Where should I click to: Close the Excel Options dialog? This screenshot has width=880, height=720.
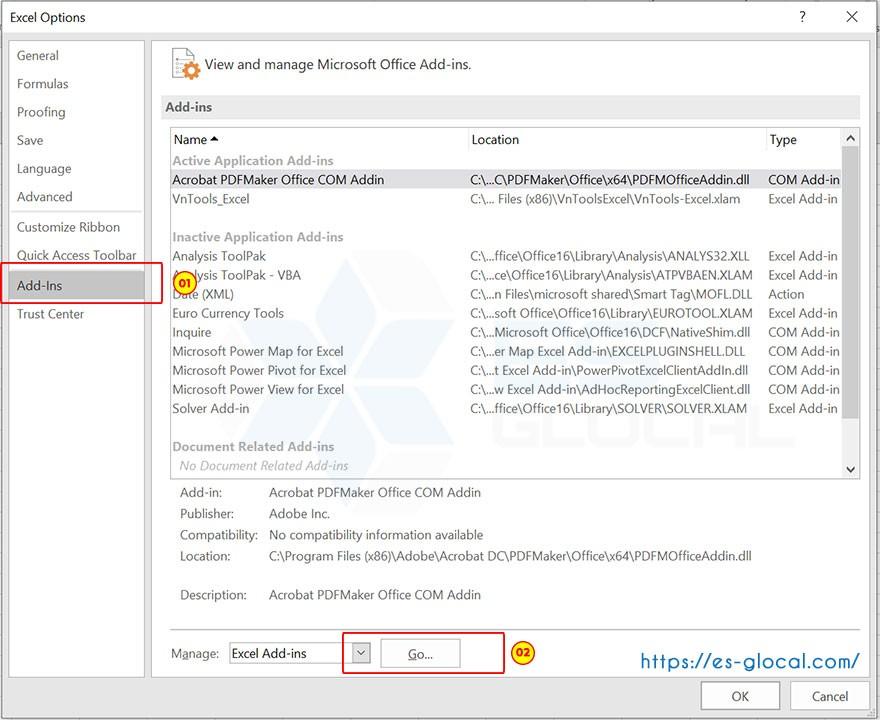(851, 17)
